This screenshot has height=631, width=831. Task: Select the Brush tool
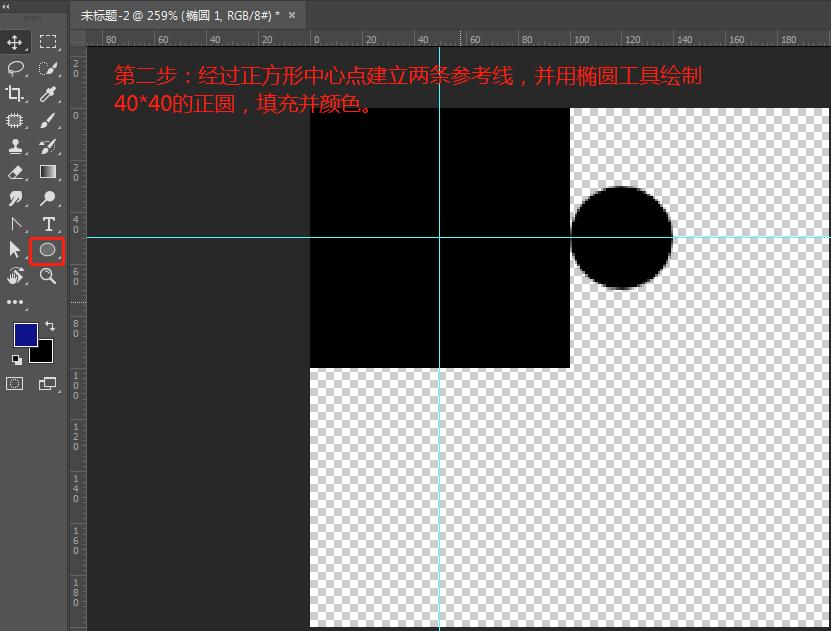47,120
